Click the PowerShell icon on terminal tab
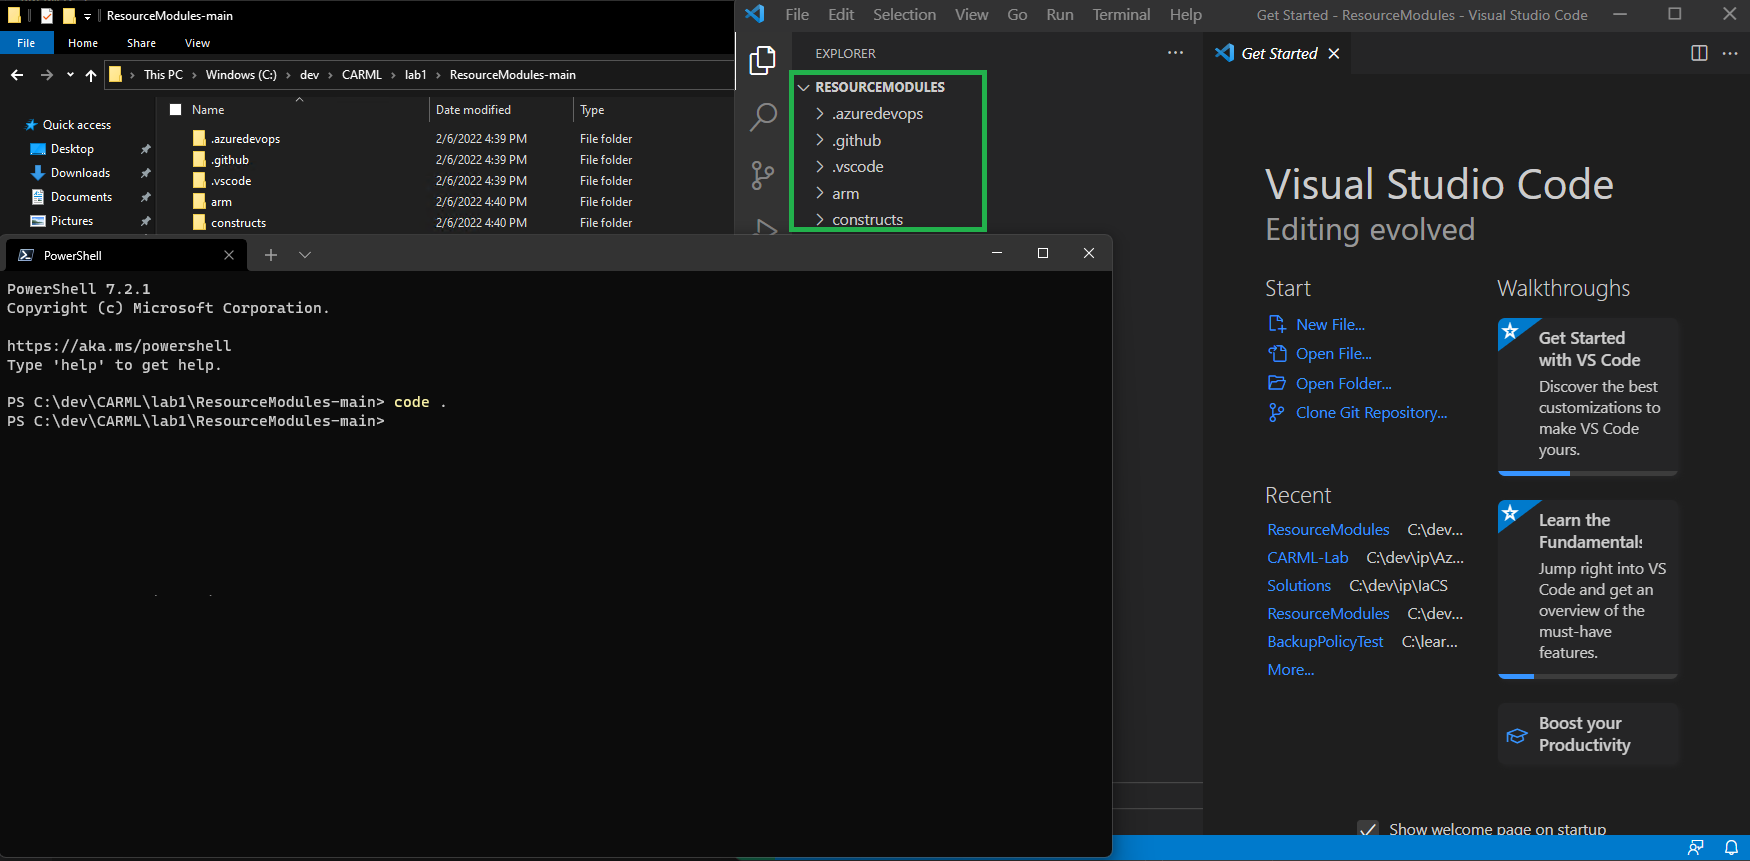1750x861 pixels. pyautogui.click(x=26, y=255)
